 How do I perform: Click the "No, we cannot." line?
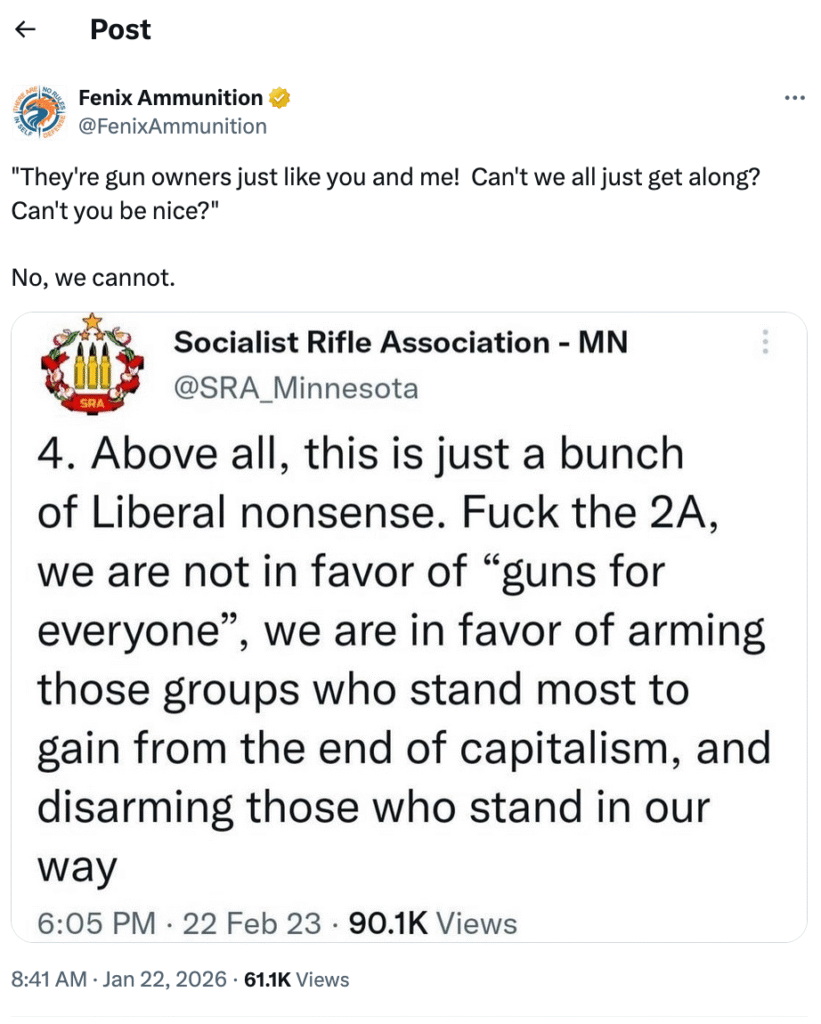(94, 277)
